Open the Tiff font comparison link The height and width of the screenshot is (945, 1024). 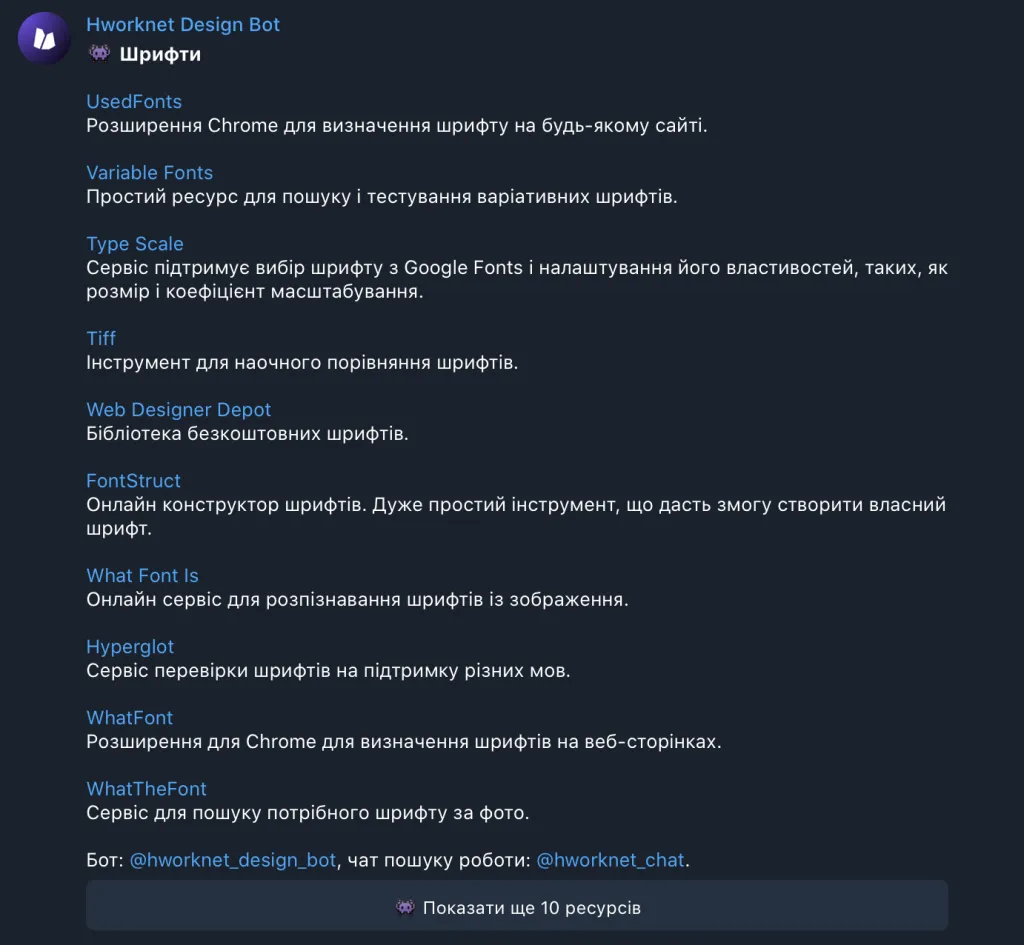(101, 338)
